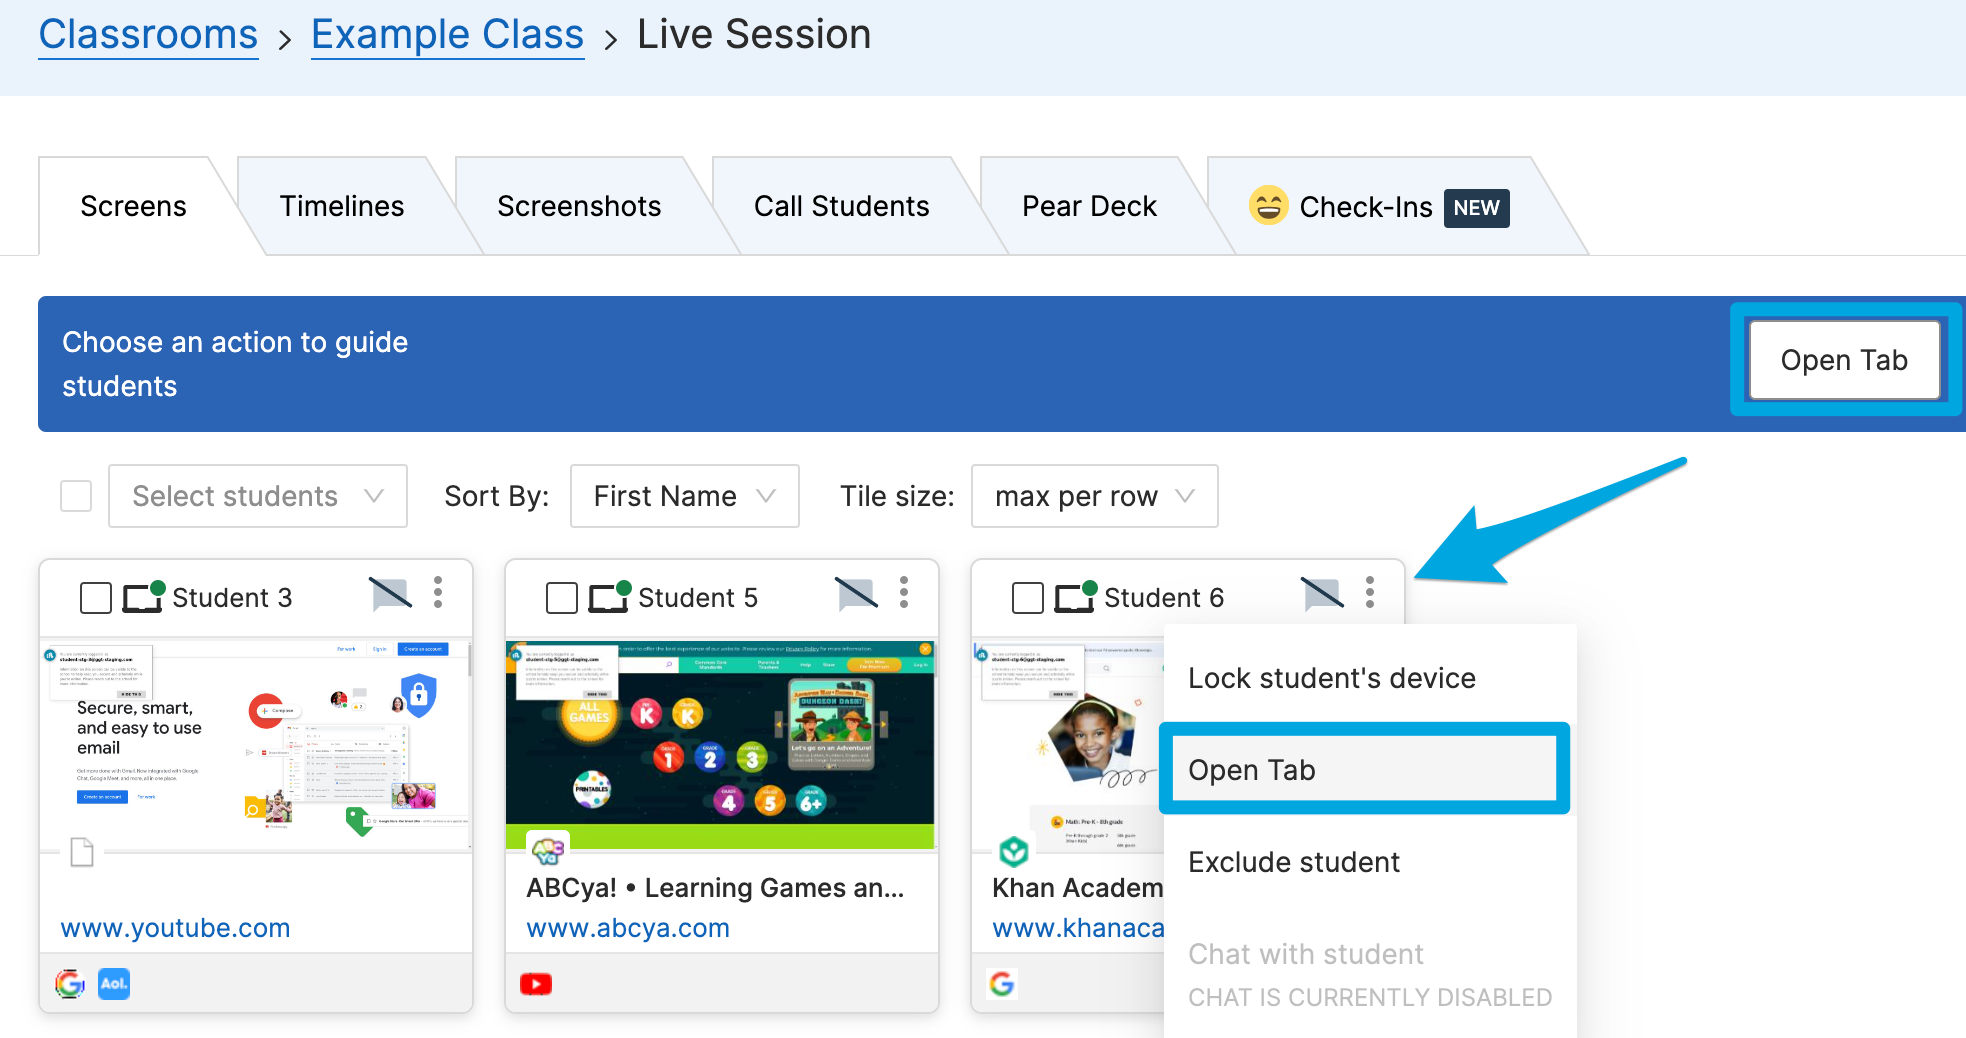Click the blank page icon on Student 3's tile
Image resolution: width=1966 pixels, height=1038 pixels.
pos(82,852)
